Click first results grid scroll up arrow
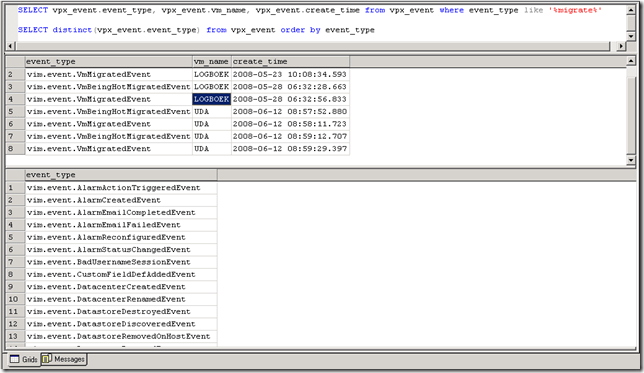Image resolution: width=644 pixels, height=373 pixels. coord(631,61)
